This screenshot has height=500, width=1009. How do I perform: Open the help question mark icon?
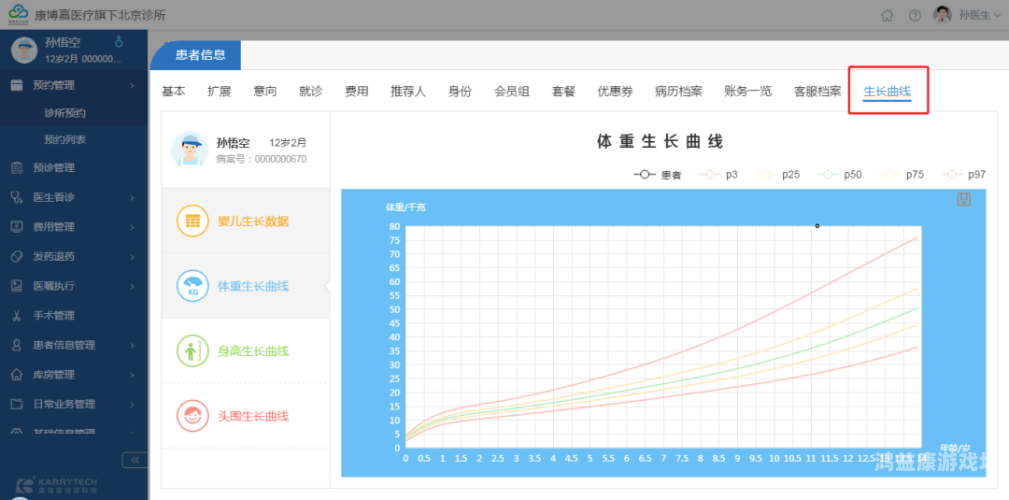pyautogui.click(x=915, y=15)
